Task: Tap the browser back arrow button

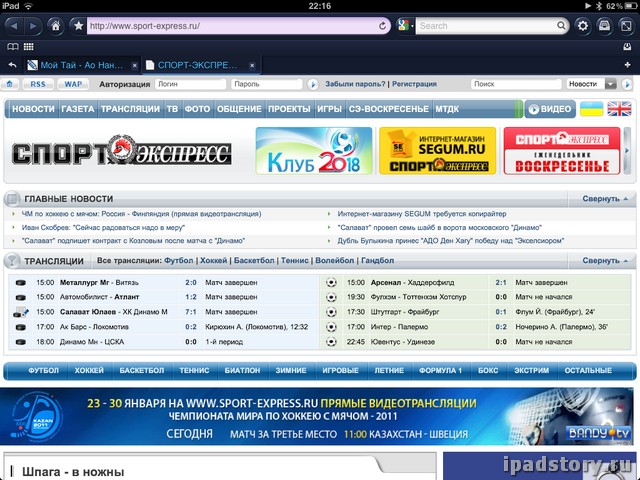Action: click(x=14, y=26)
